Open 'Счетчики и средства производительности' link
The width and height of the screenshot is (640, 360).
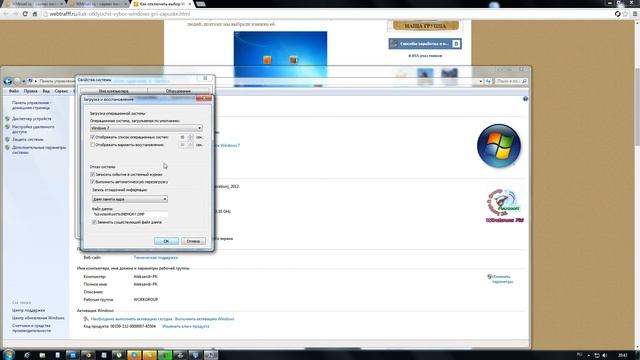(31, 328)
